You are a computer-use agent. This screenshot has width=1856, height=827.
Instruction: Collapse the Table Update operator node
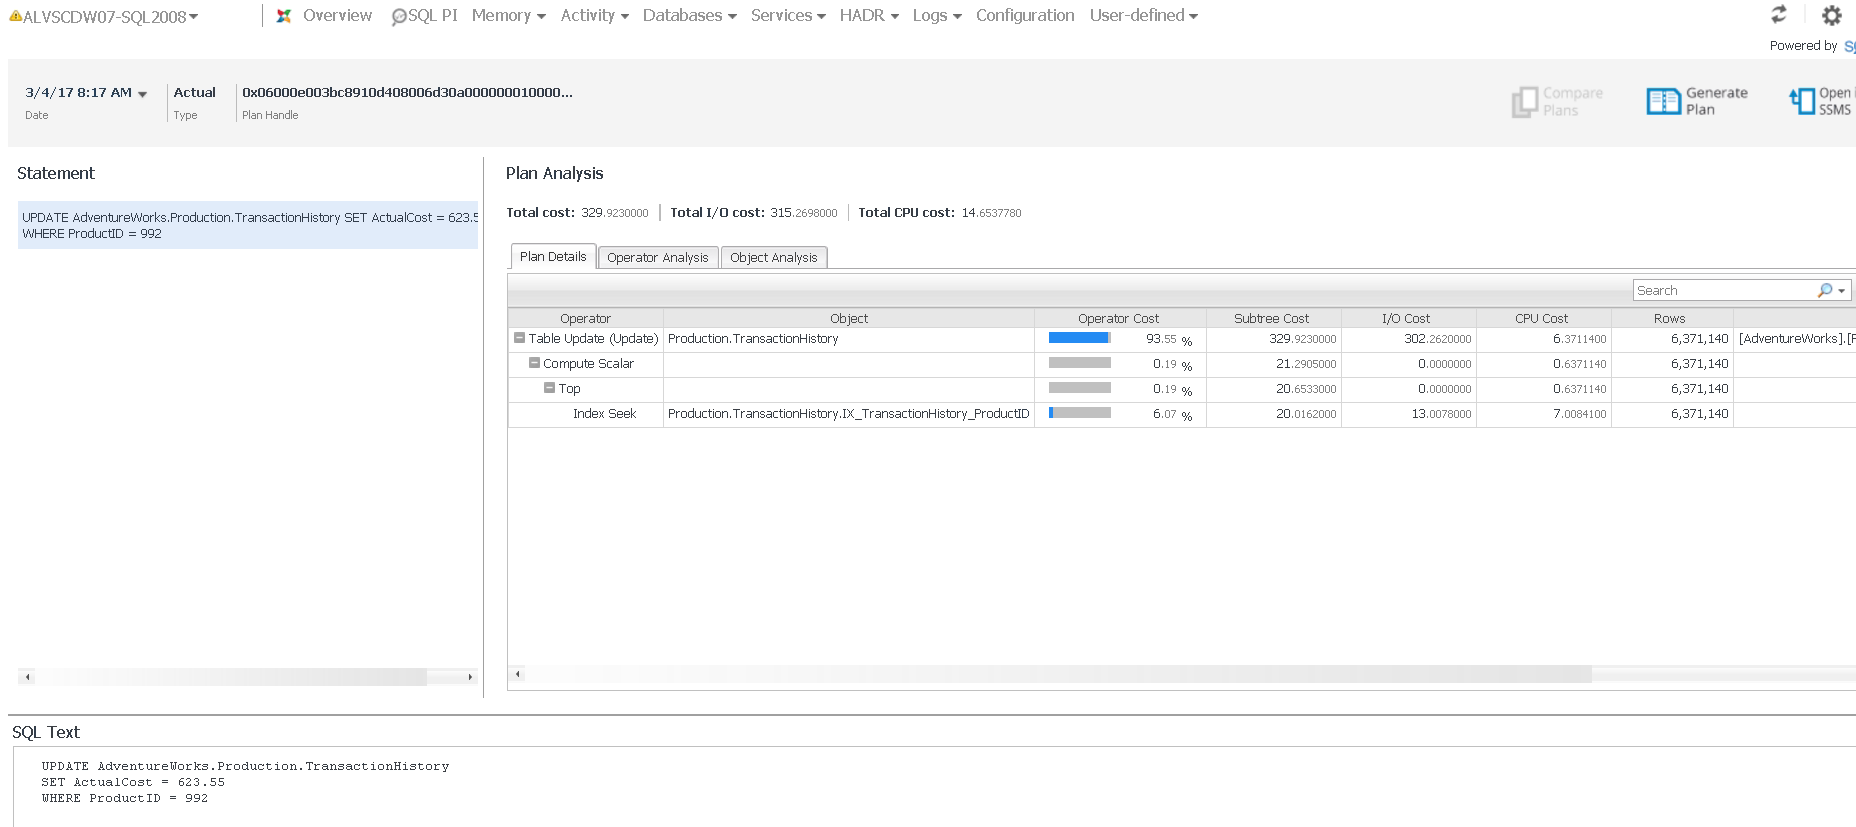point(519,338)
